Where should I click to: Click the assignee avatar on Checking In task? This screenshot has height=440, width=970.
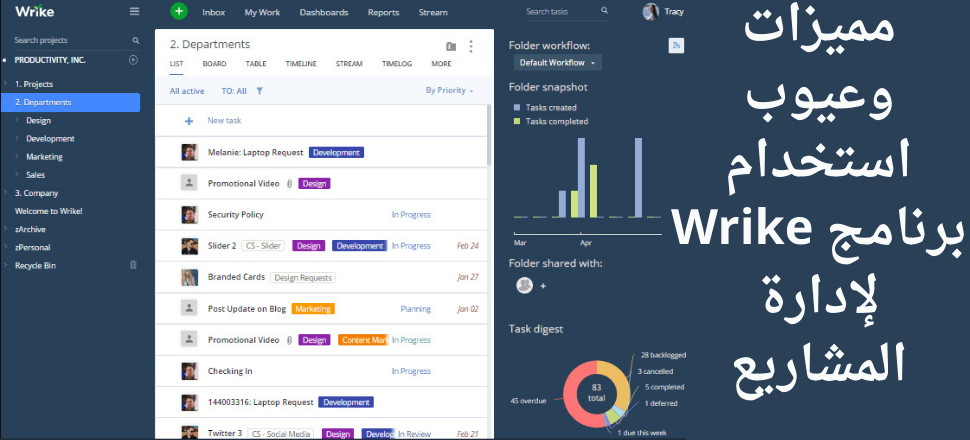pos(189,371)
